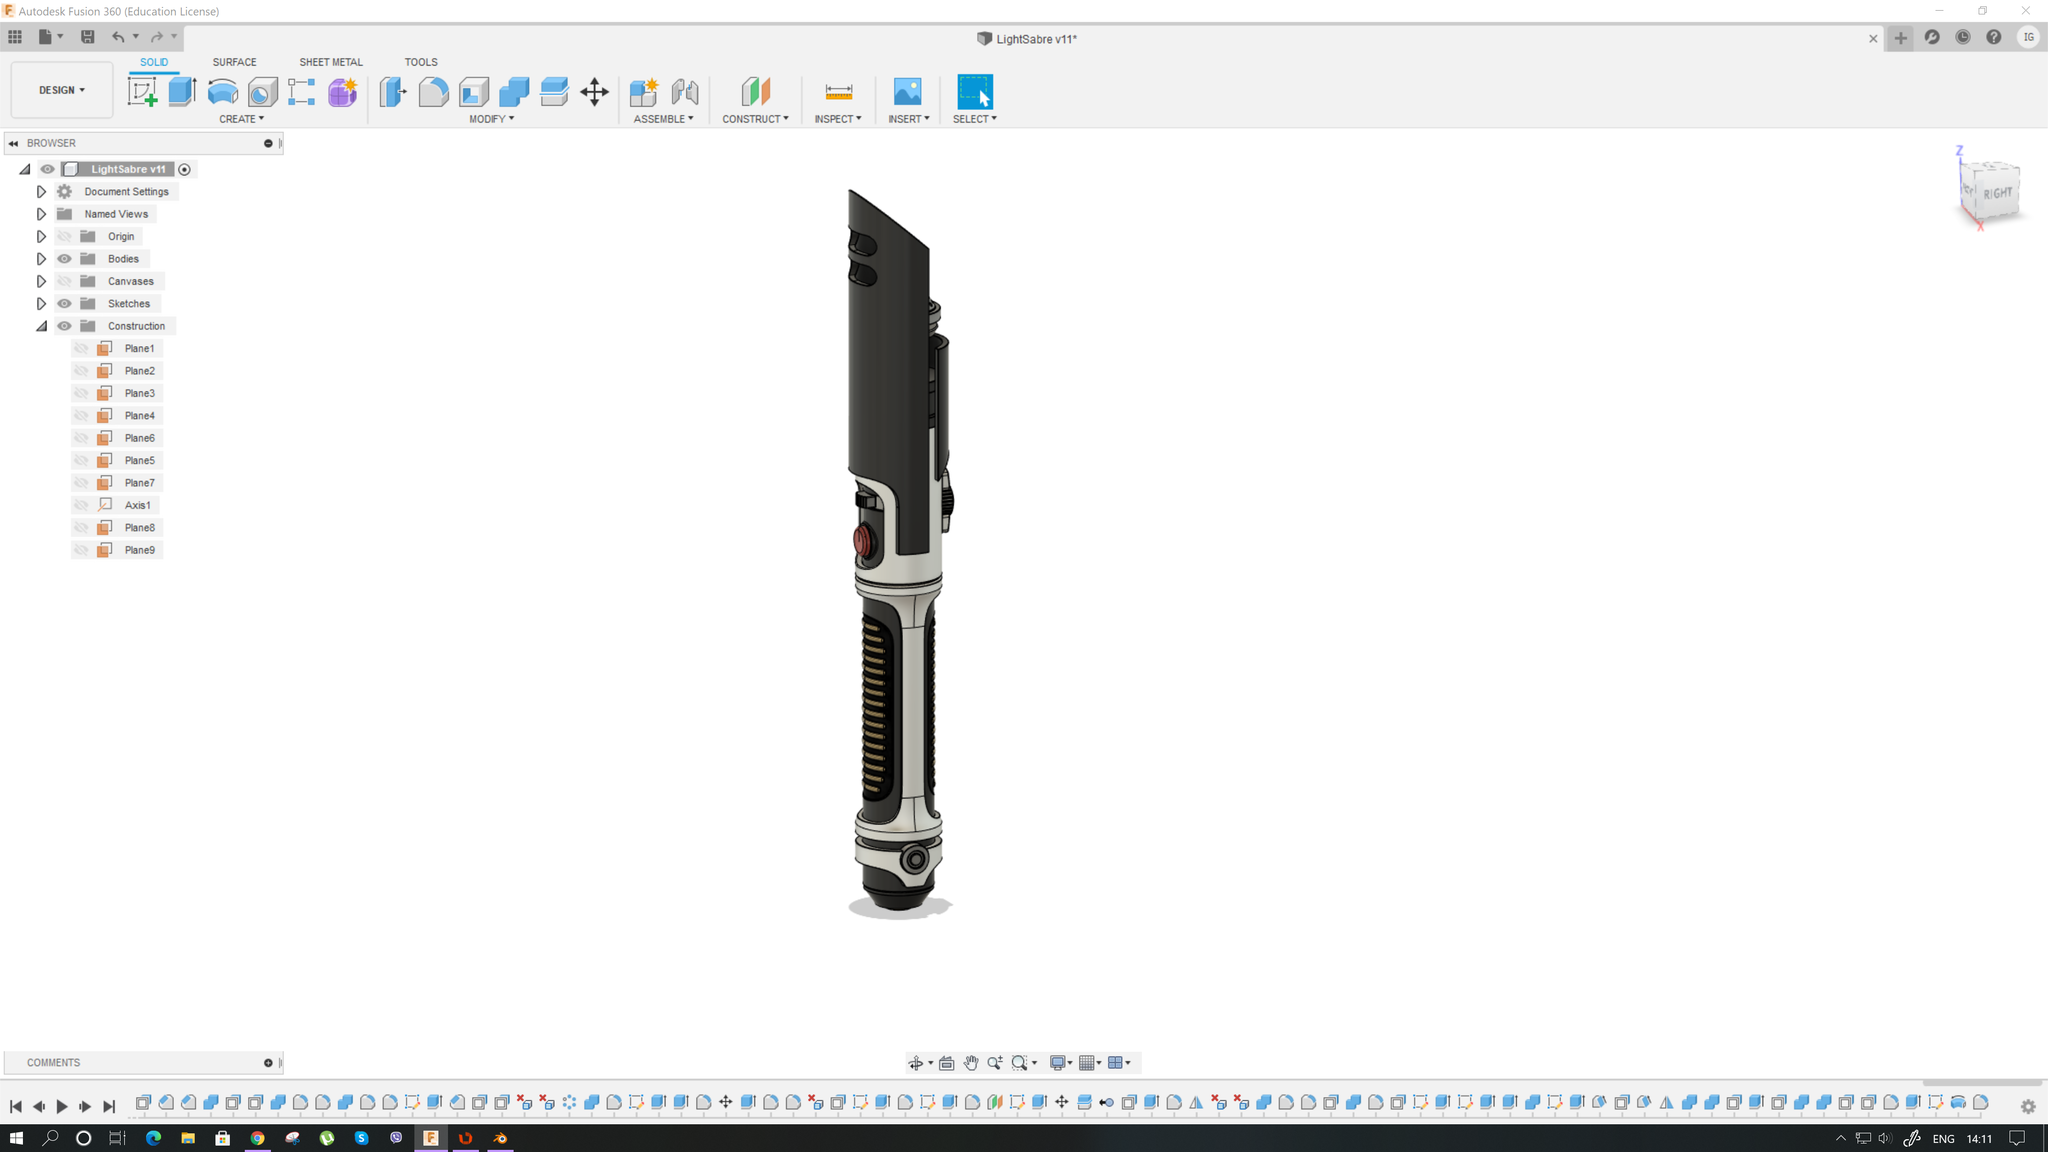Click the Save icon
This screenshot has height=1152, width=2048.
87,37
